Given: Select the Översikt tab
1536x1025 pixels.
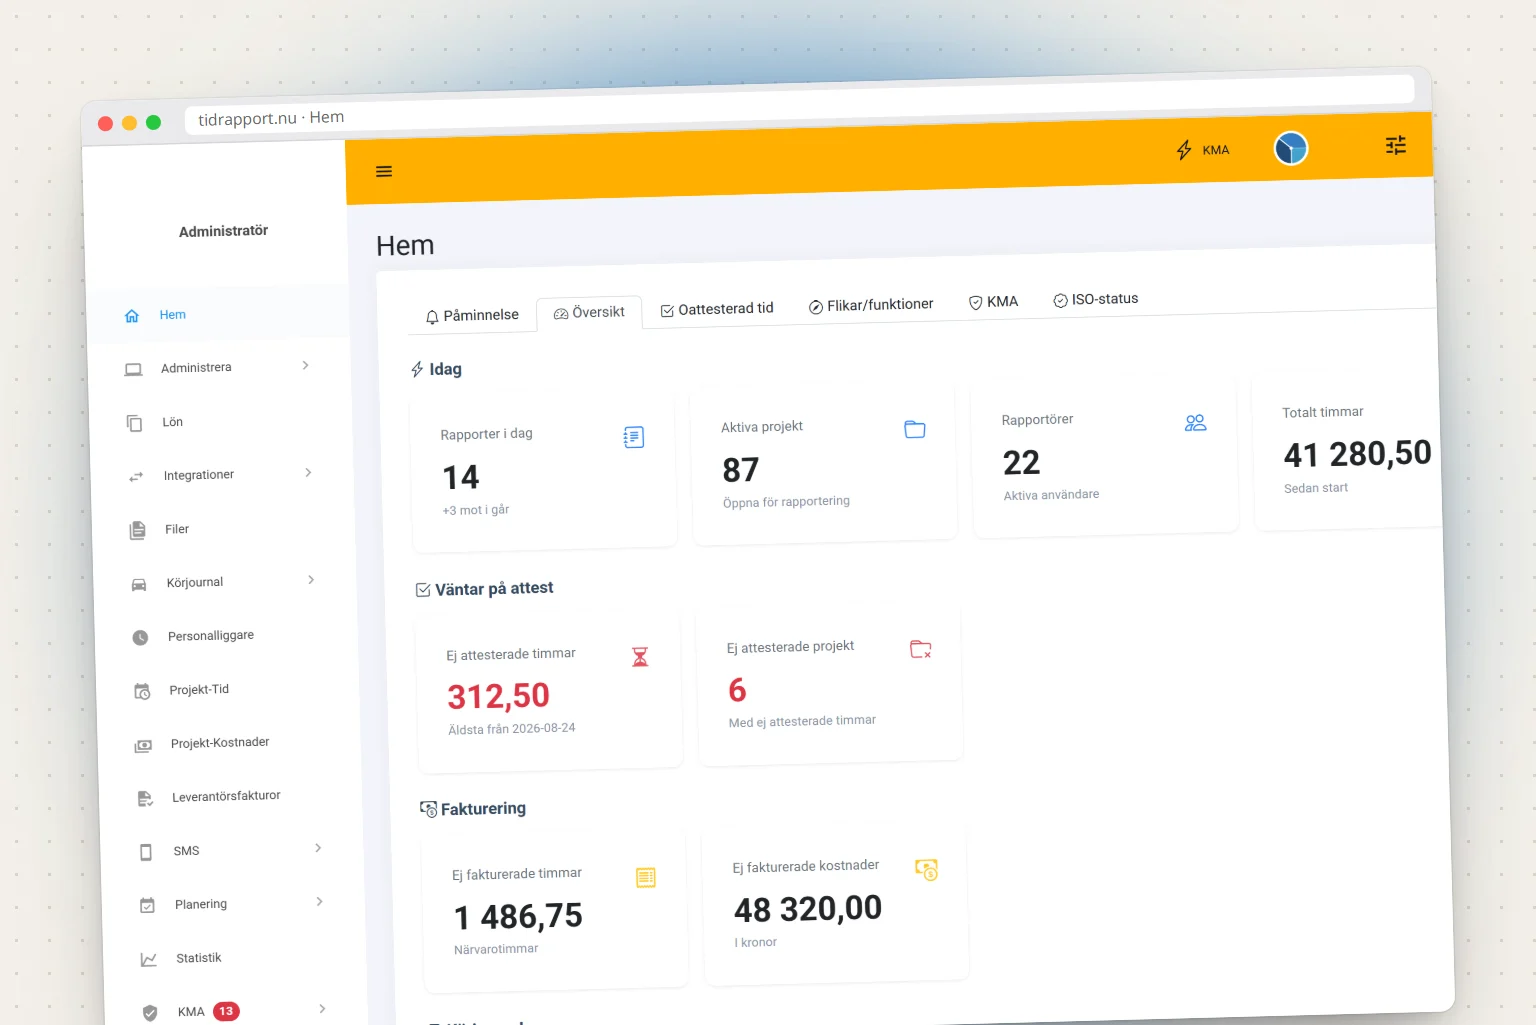Looking at the screenshot, I should 589,313.
